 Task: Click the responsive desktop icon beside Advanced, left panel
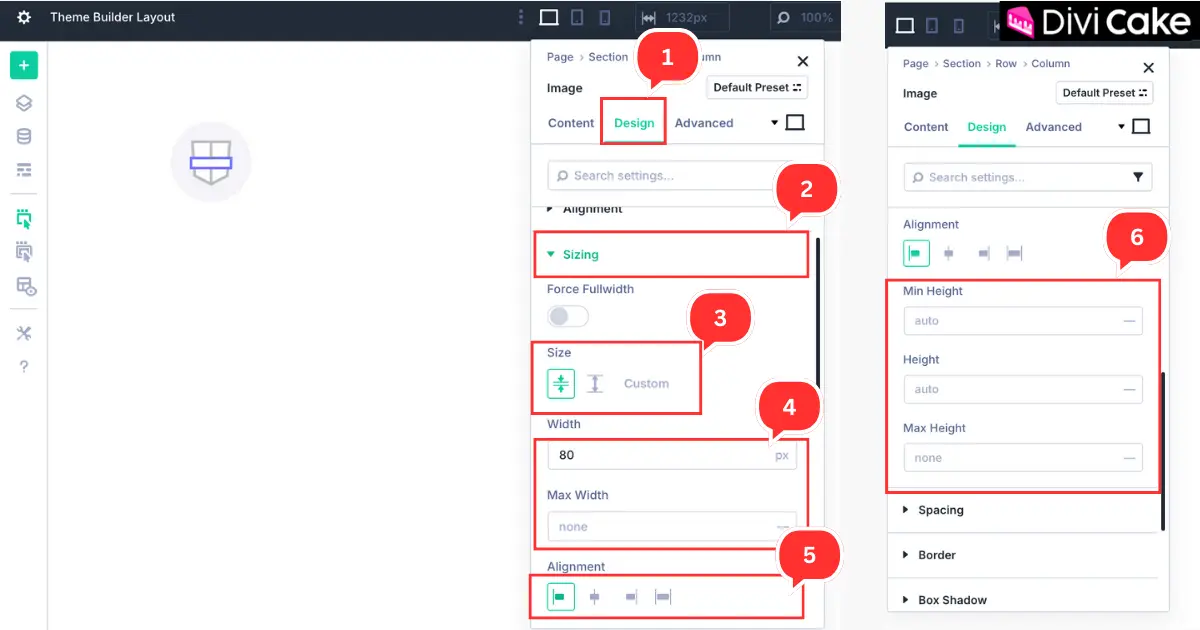795,123
